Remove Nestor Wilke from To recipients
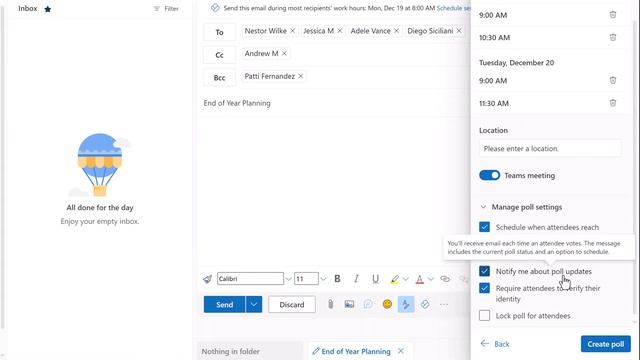Screen dimensions: 640x360 pyautogui.click(x=292, y=31)
